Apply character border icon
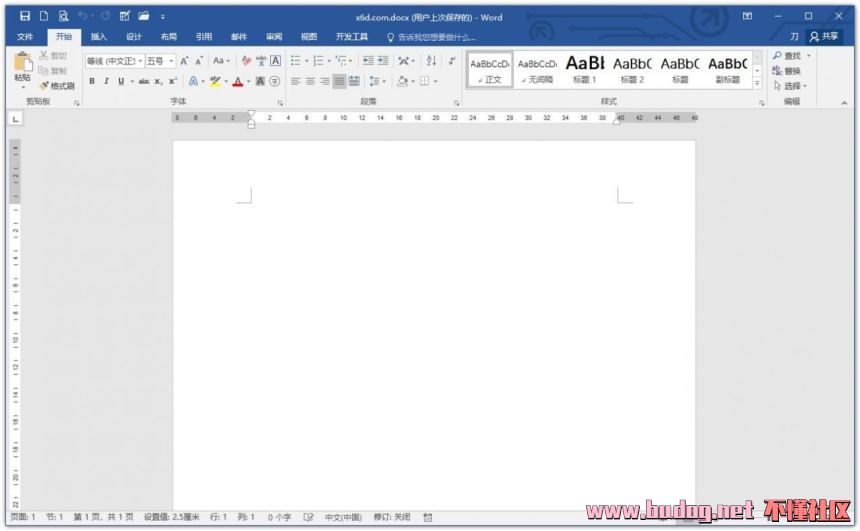860x531 pixels. 275,60
